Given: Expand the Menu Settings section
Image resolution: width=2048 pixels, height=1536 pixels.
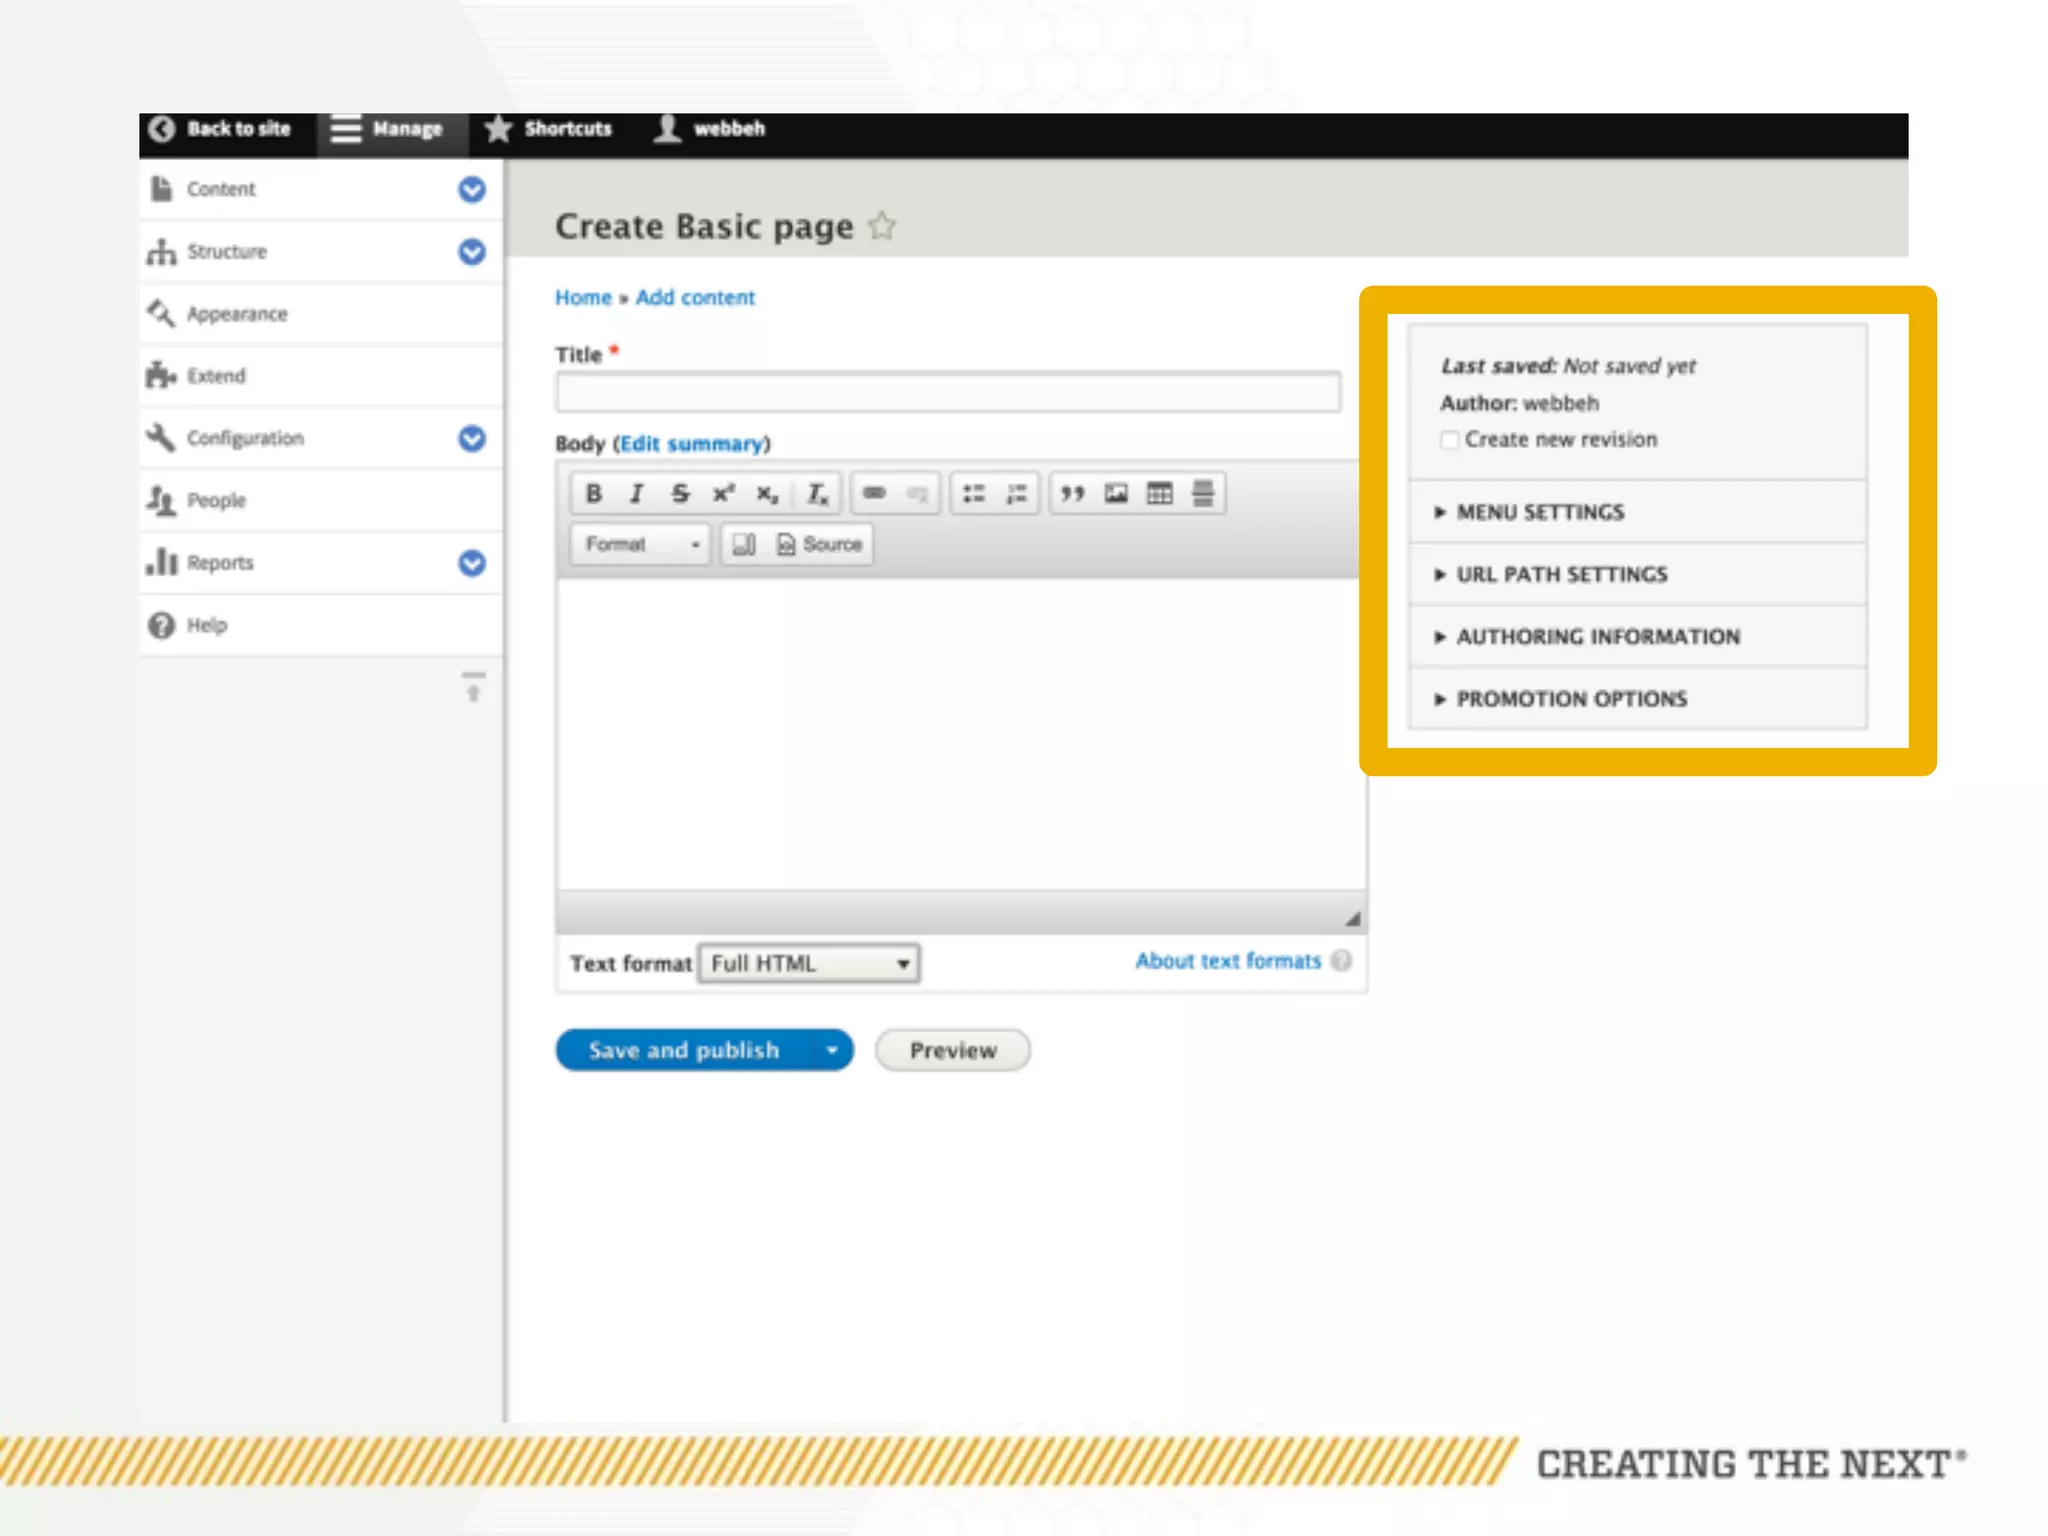Looking at the screenshot, I should (x=1540, y=512).
